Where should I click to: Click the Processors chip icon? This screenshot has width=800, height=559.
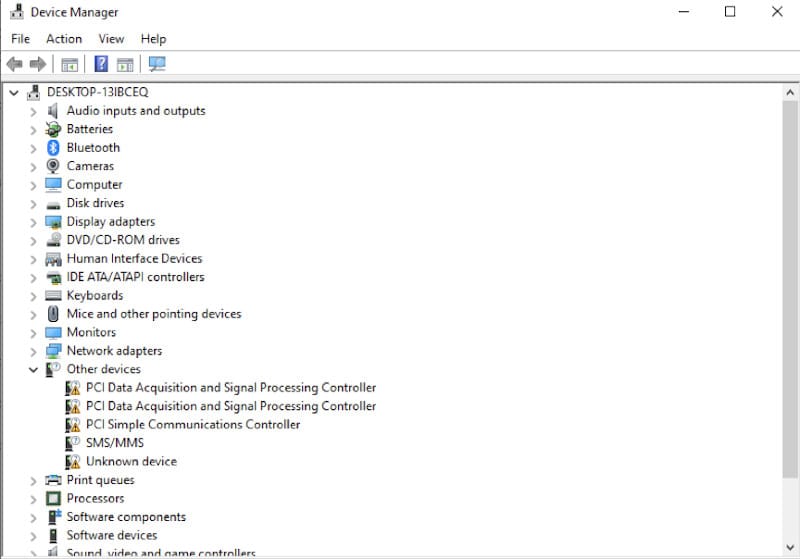tap(53, 498)
